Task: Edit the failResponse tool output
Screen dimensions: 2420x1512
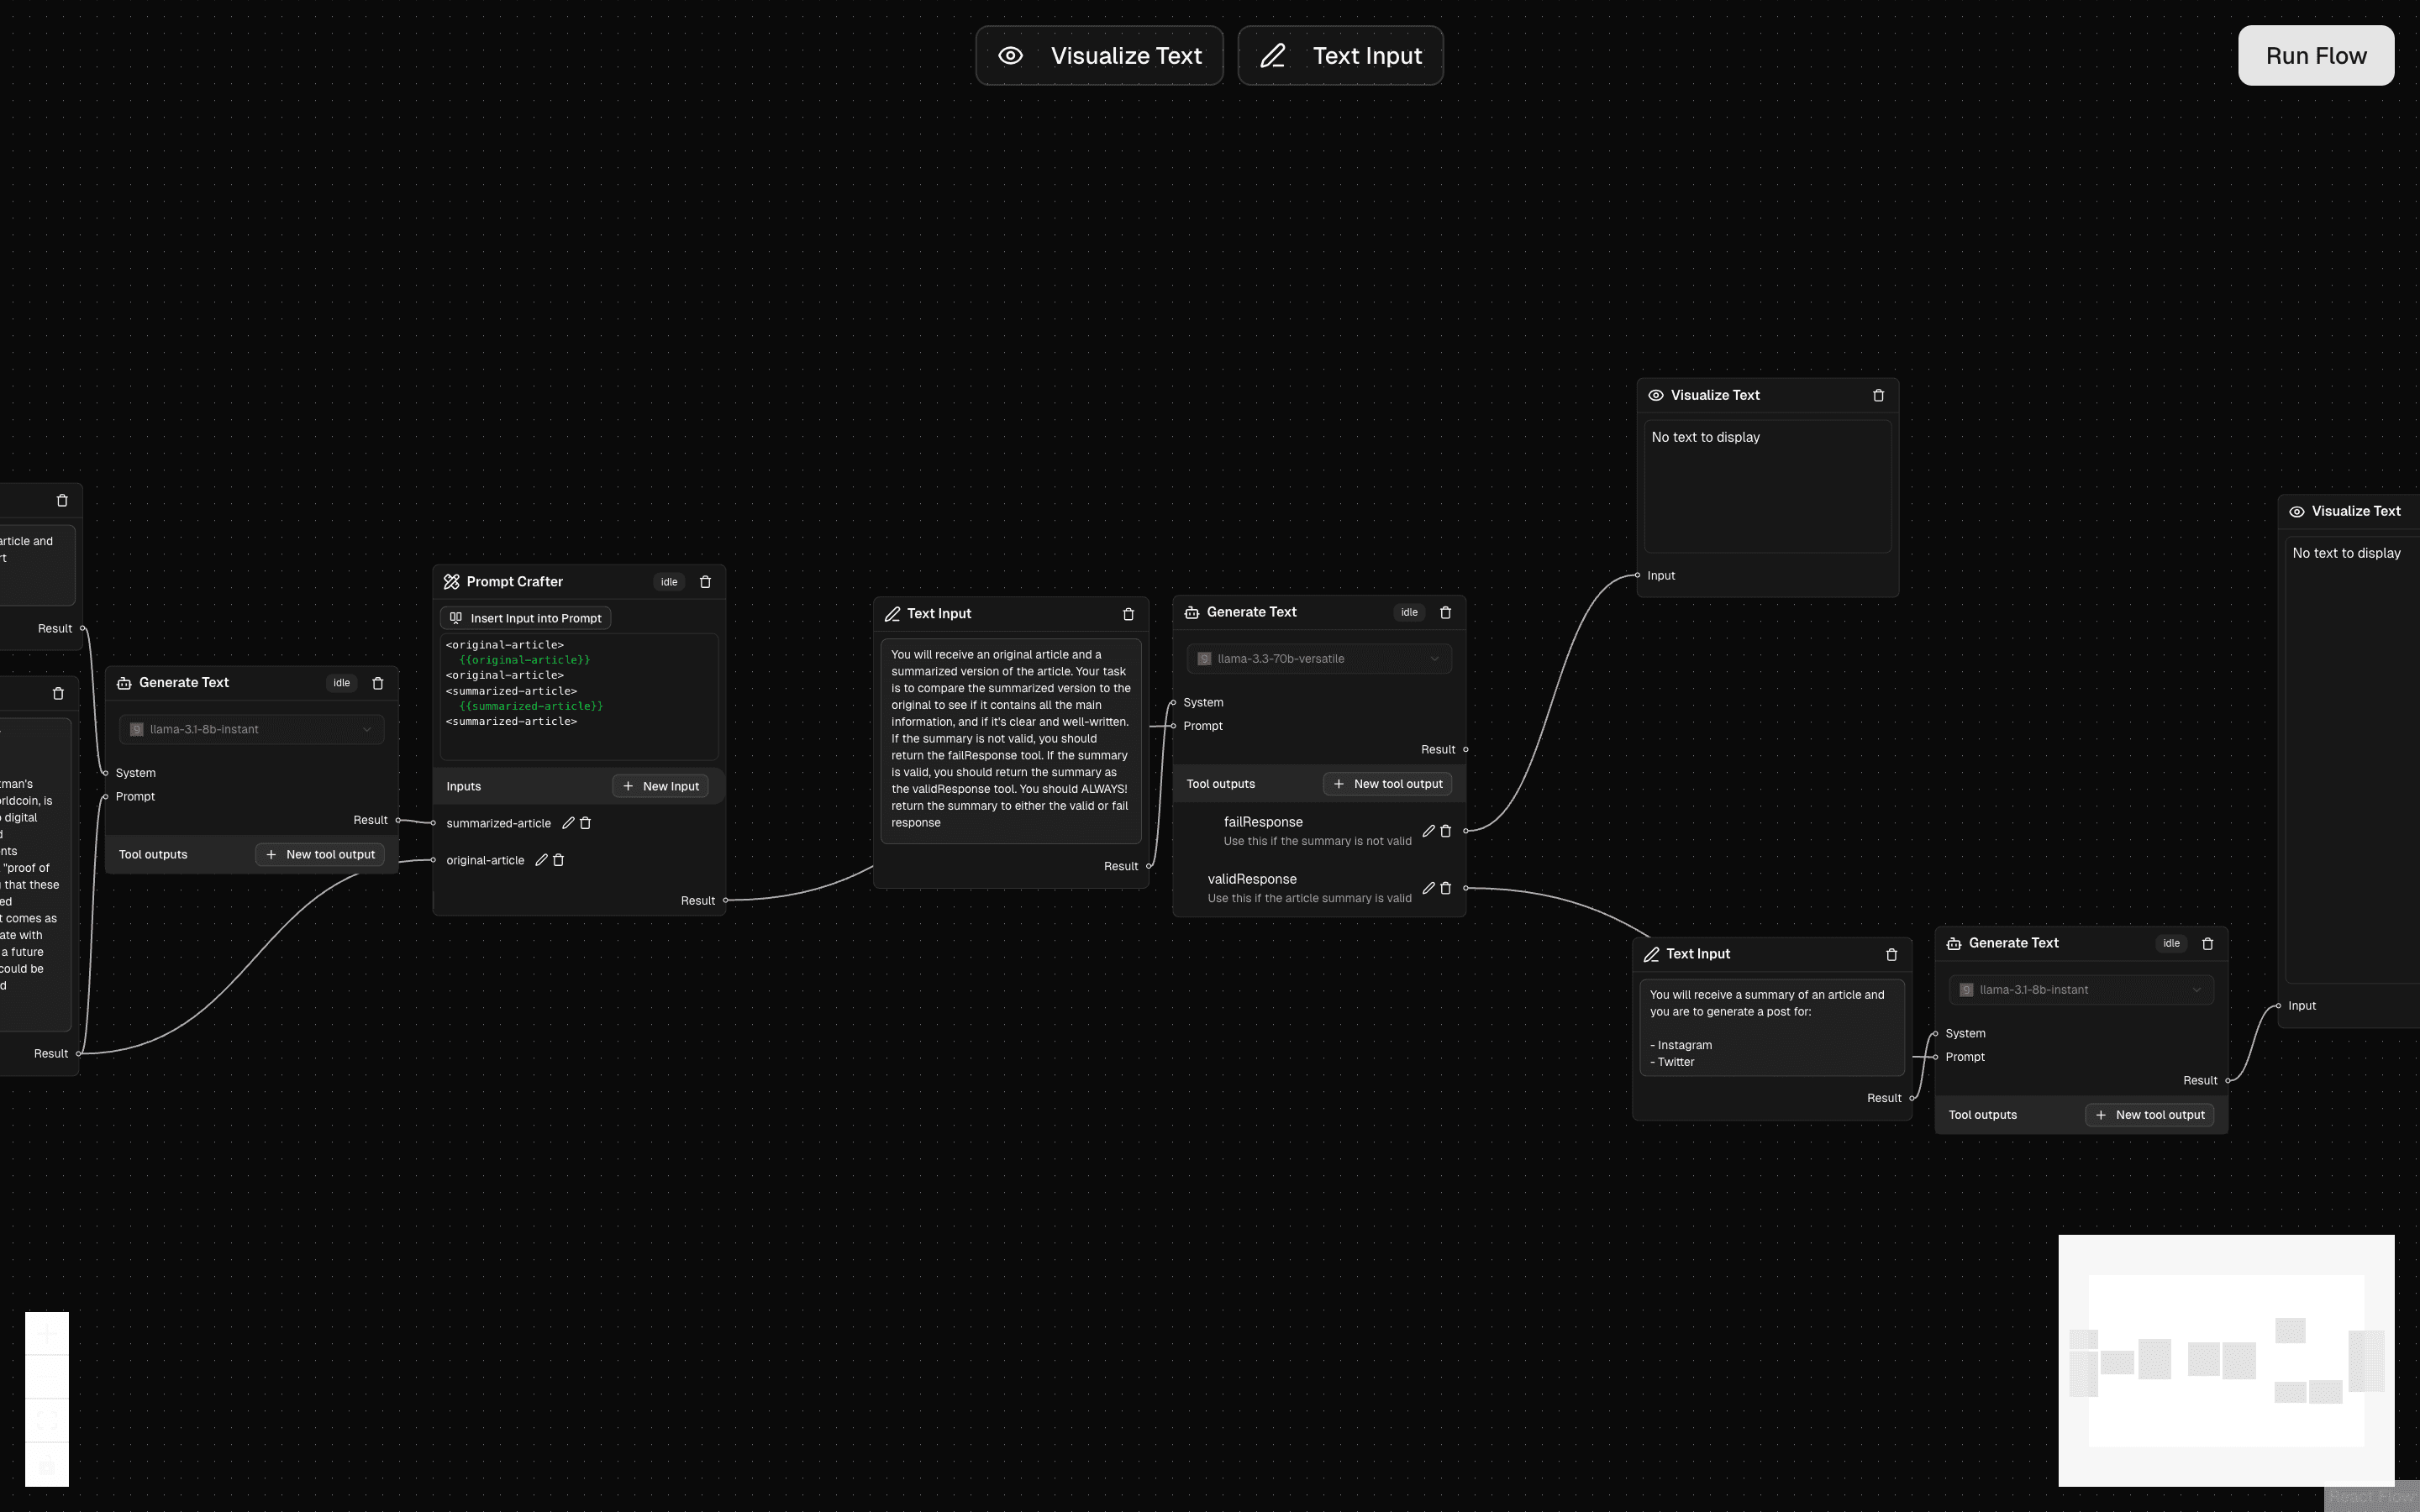Action: click(x=1428, y=831)
